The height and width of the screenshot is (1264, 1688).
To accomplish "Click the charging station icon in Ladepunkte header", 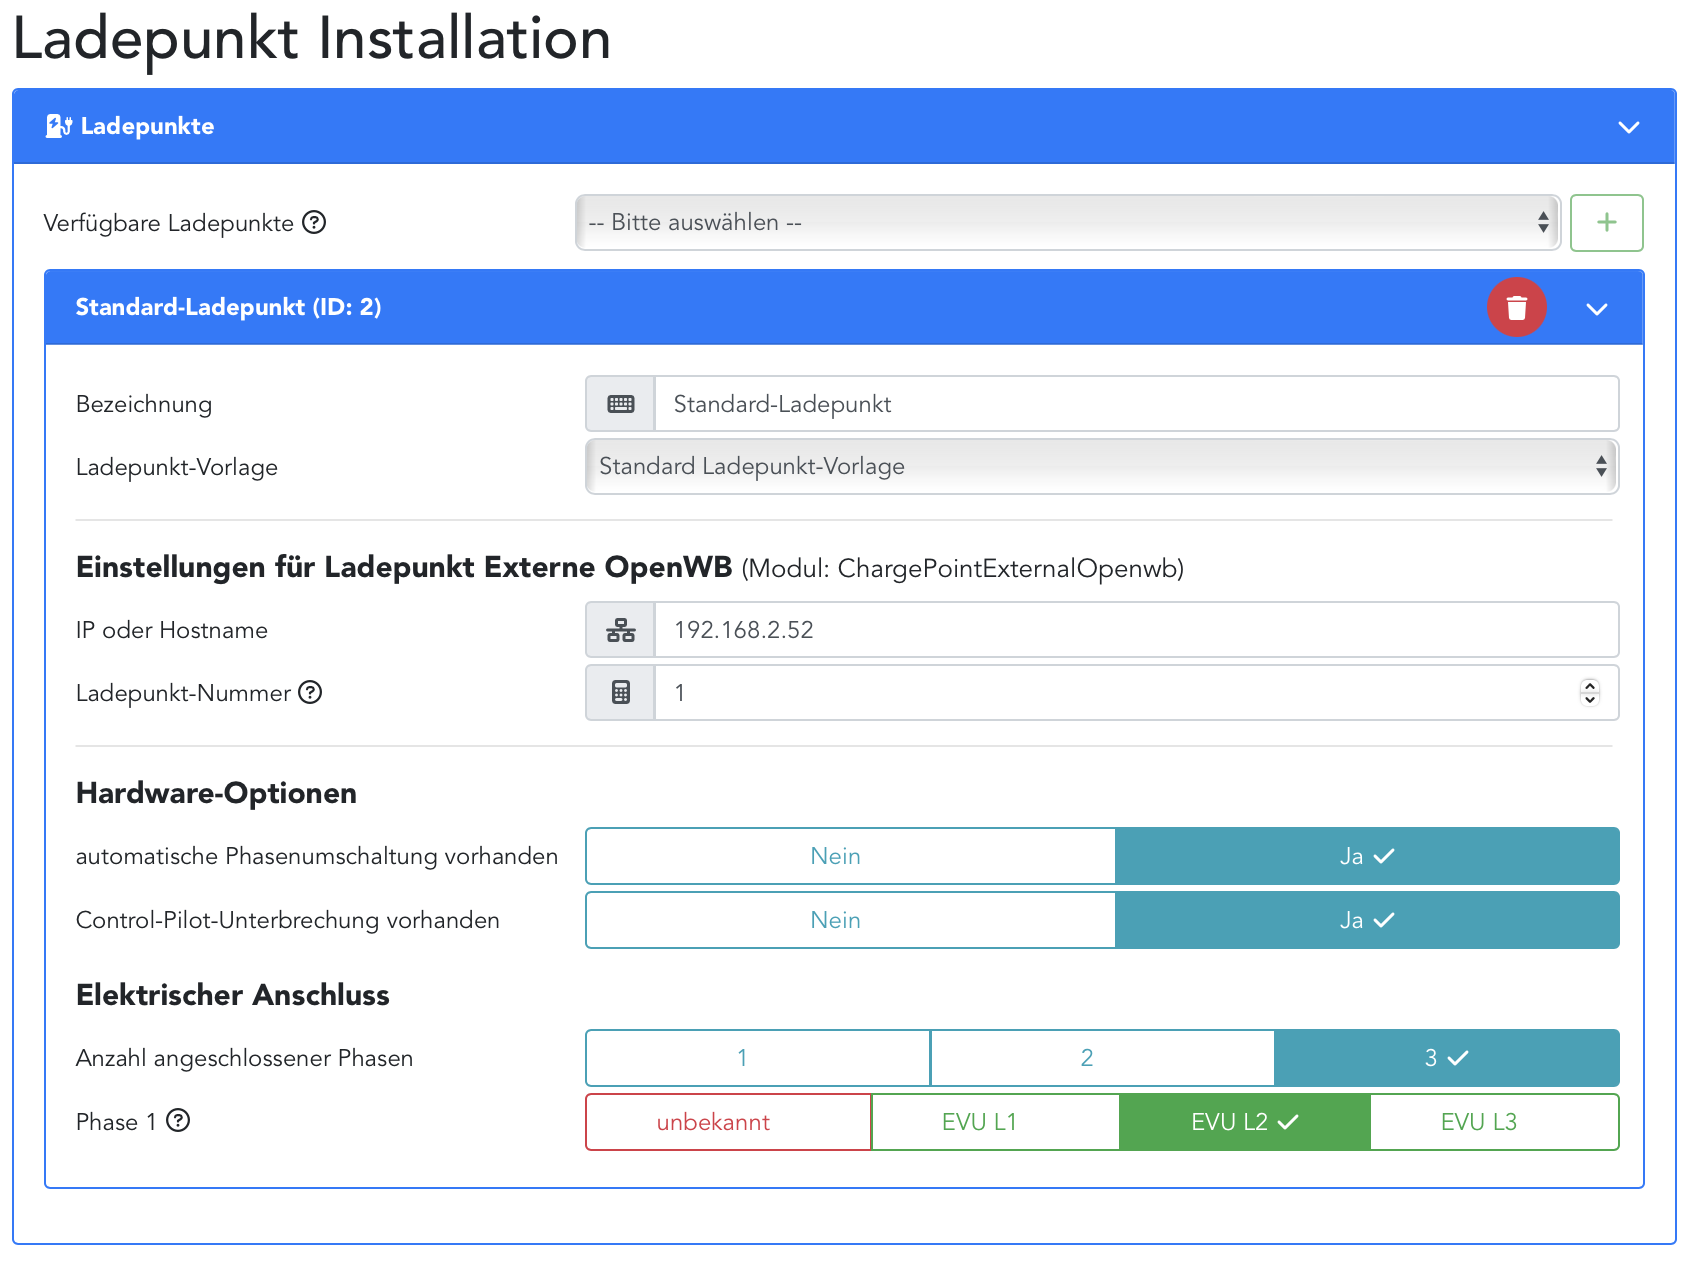I will click(59, 126).
